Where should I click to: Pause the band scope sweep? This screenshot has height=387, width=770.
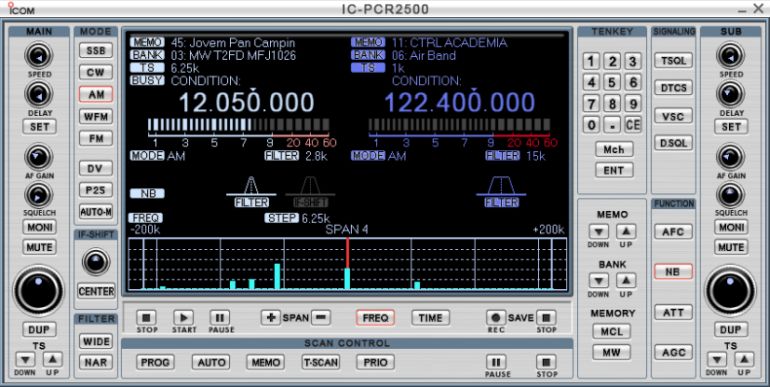[220, 318]
